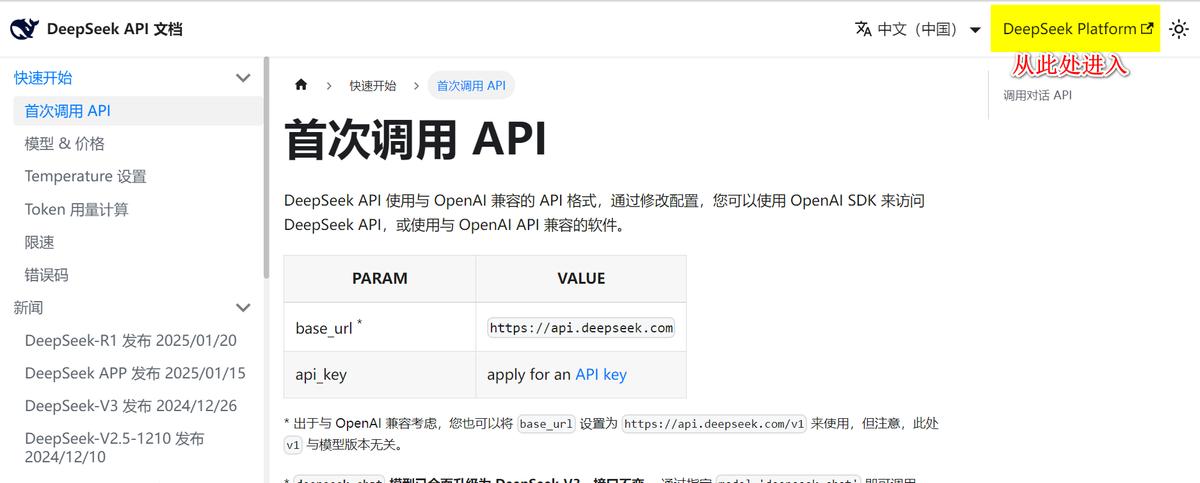Click the 首次调用 API page heading

point(415,140)
